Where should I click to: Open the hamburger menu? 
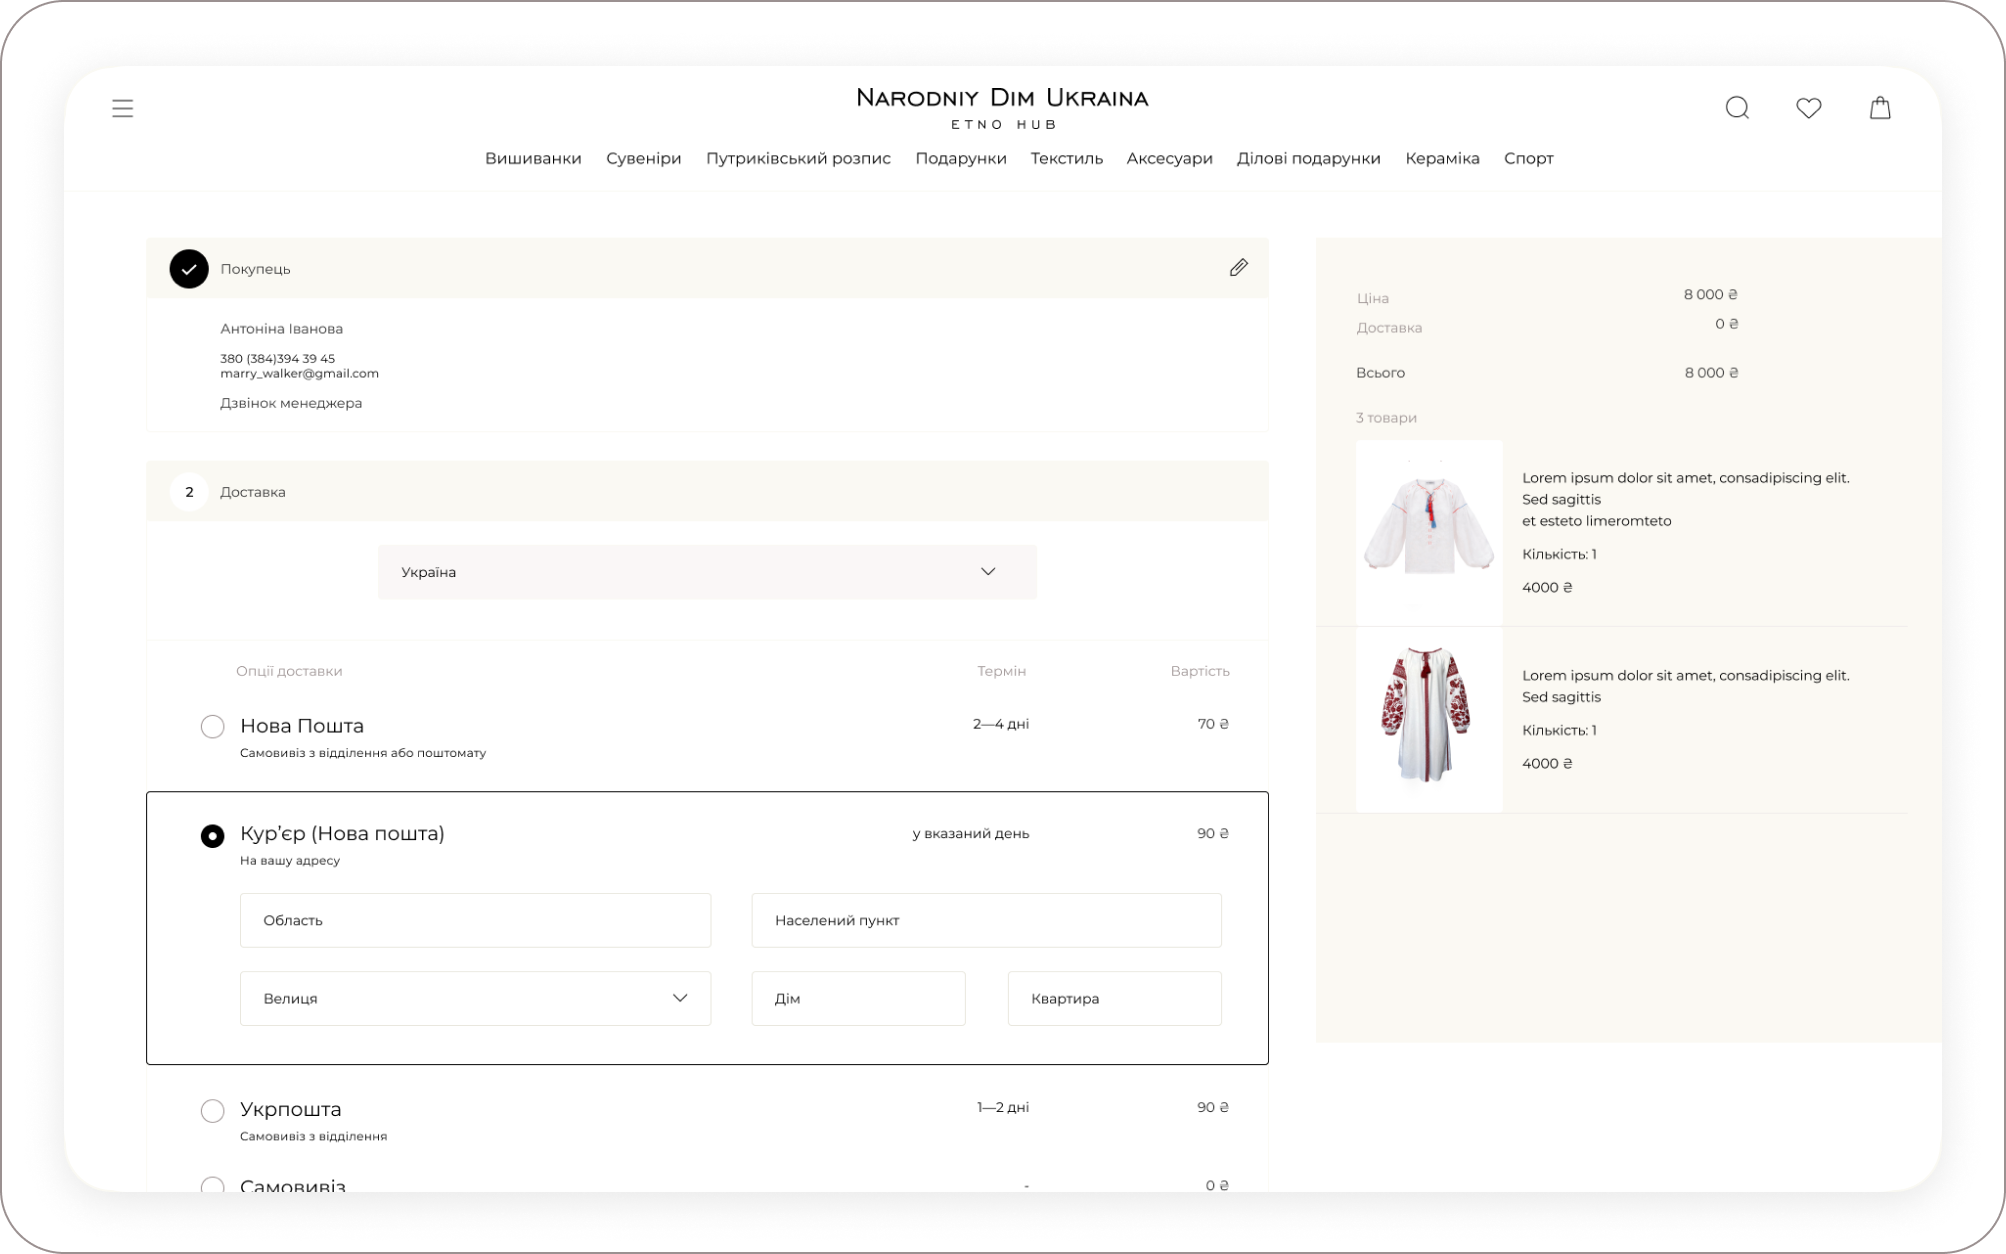(x=122, y=107)
